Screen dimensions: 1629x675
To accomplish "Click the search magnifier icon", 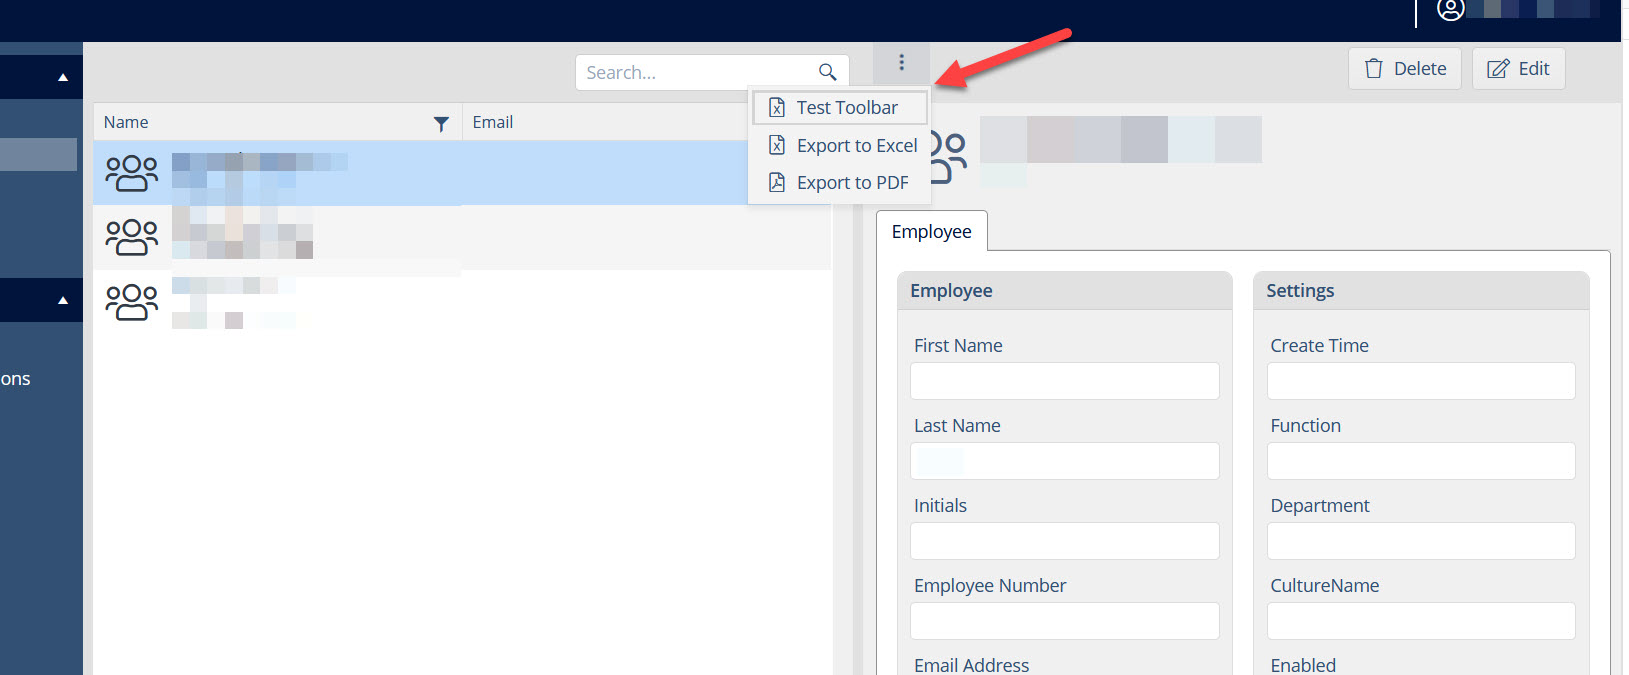I will pos(827,72).
